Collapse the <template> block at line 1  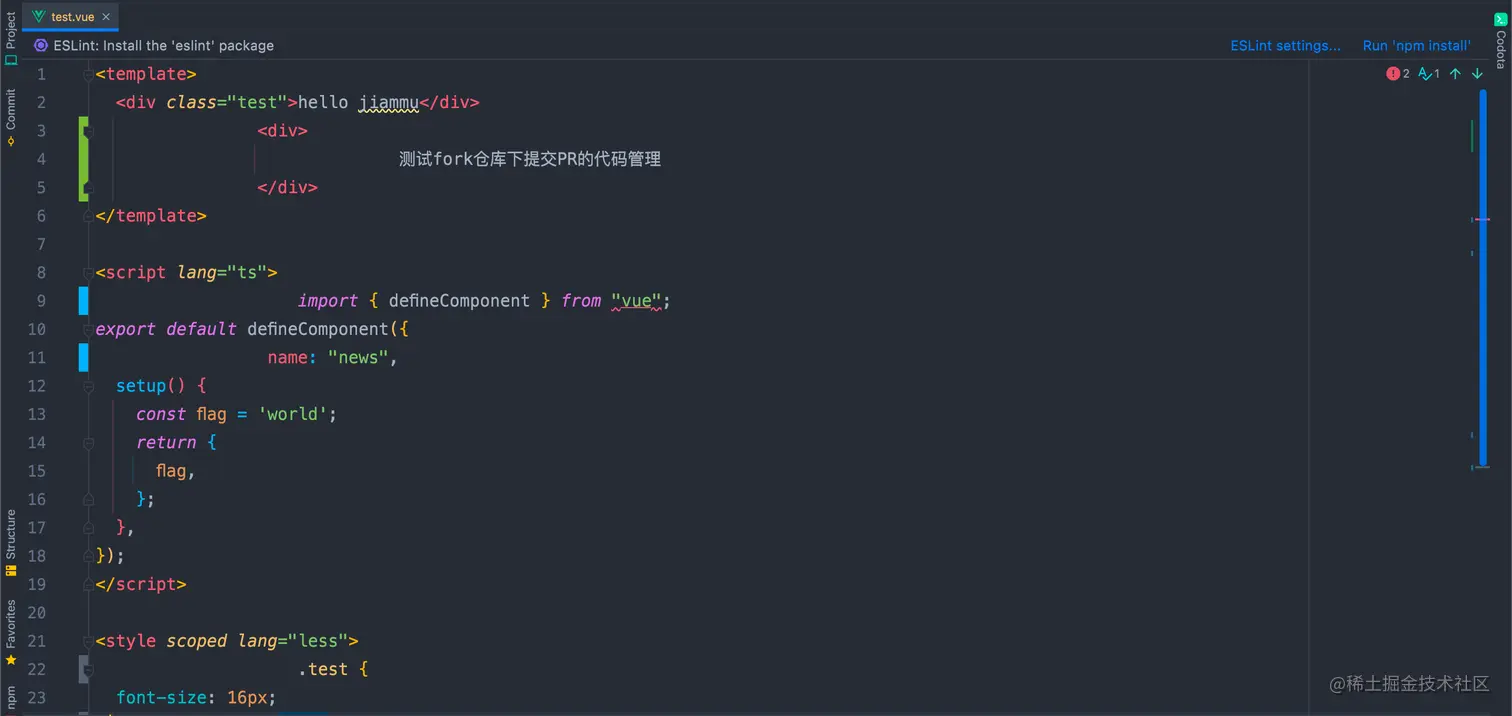(89, 74)
